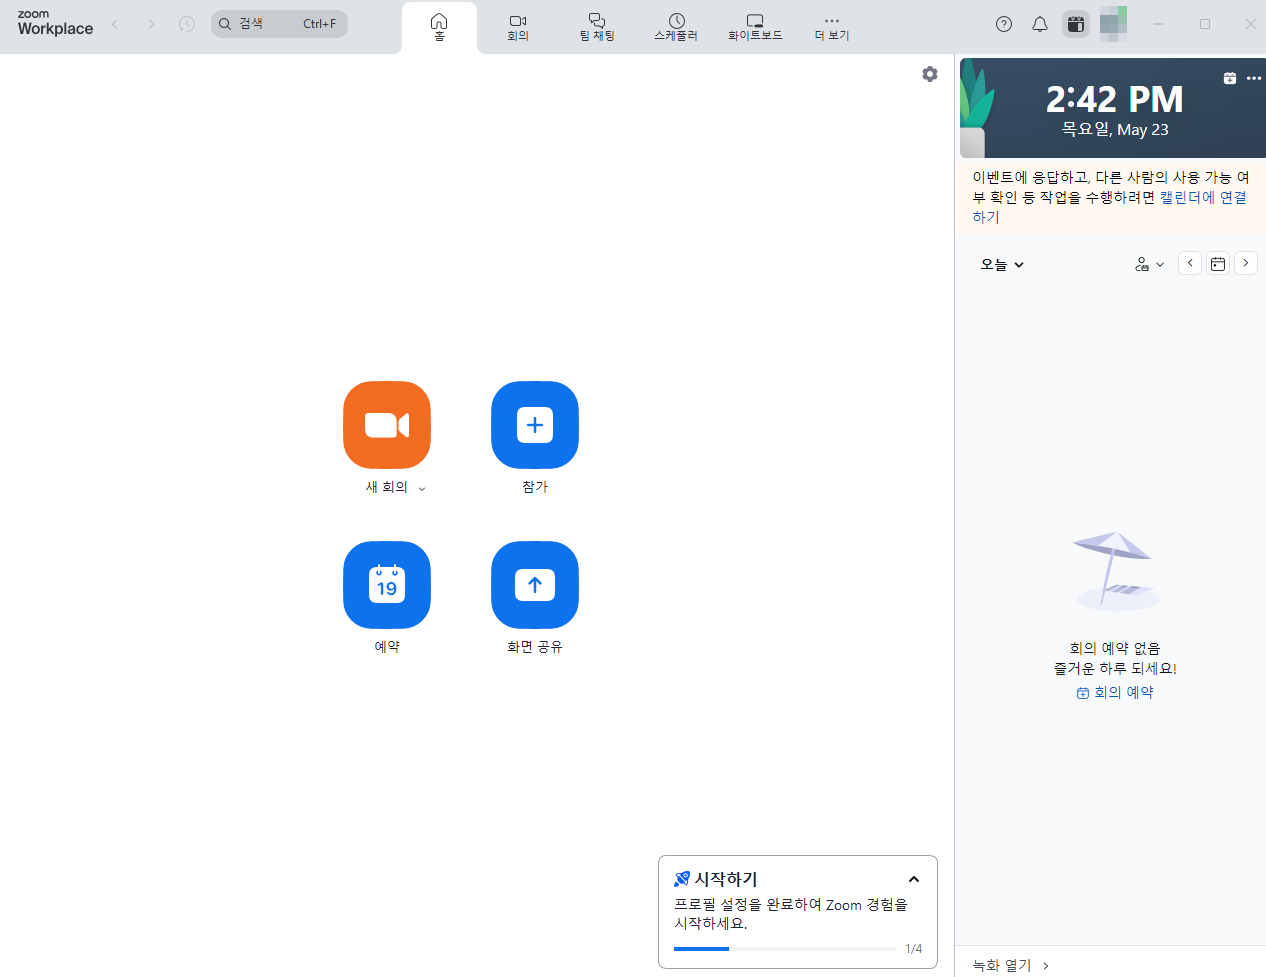Select the Schedule calendar icon
1266x977 pixels.
coord(386,585)
